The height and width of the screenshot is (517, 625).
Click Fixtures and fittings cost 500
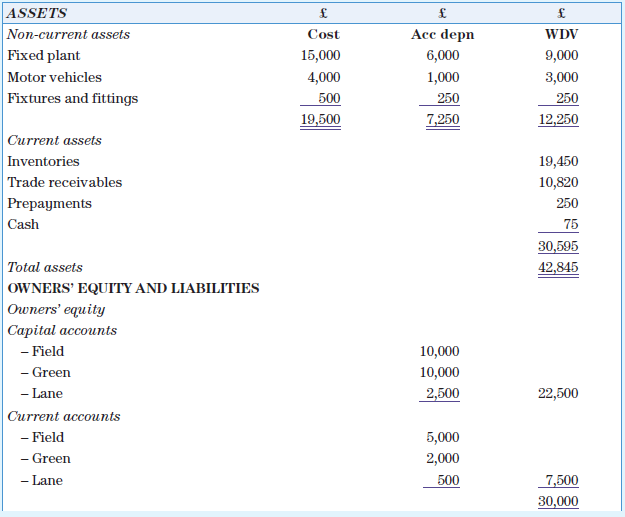pos(329,98)
